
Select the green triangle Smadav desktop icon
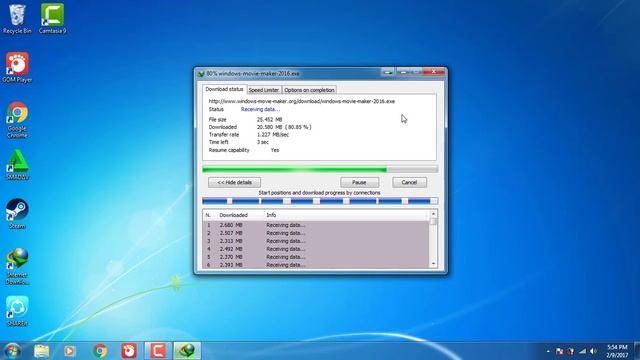coord(17,165)
